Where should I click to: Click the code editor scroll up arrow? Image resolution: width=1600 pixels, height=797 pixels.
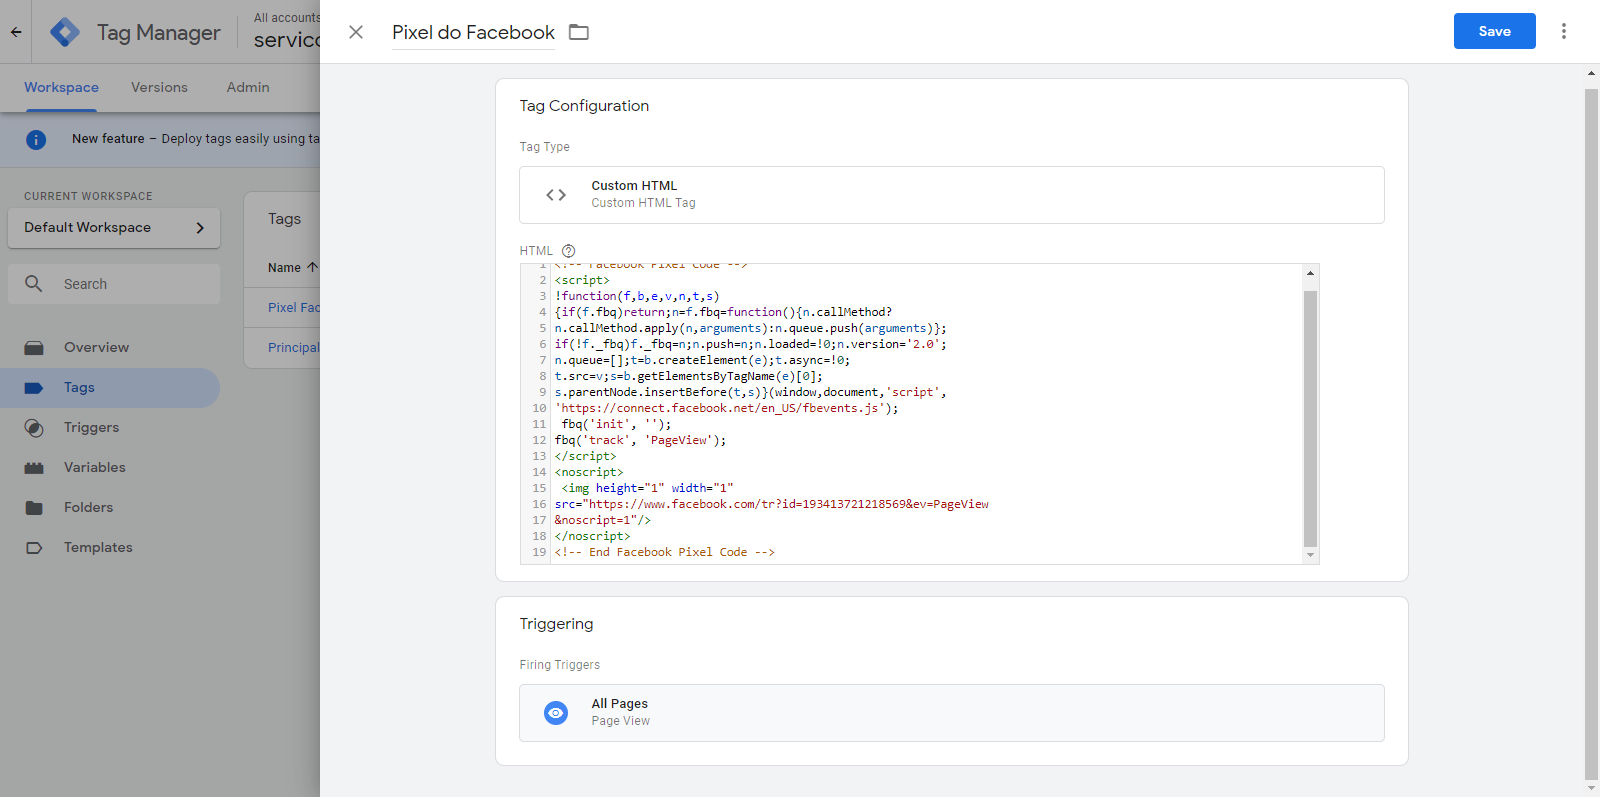point(1310,273)
